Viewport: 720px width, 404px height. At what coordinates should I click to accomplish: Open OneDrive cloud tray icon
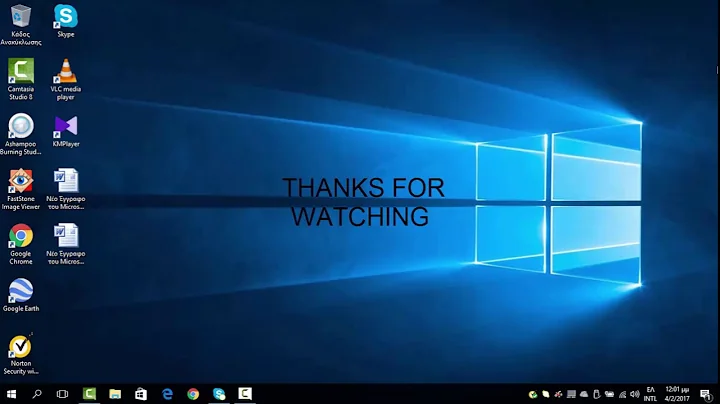click(x=584, y=394)
